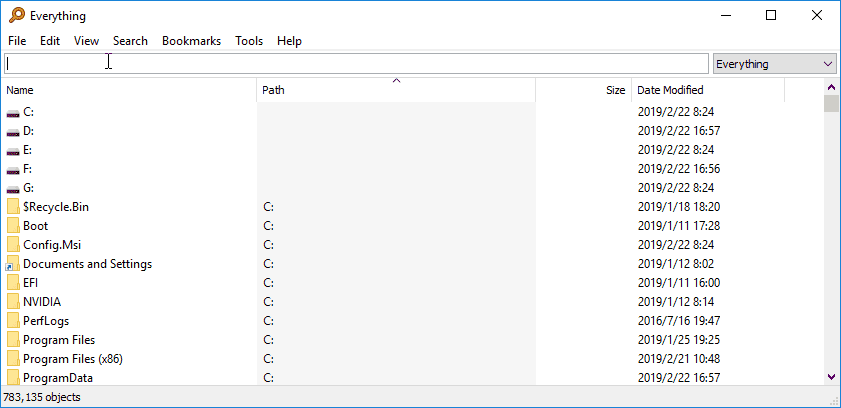Select the E: drive icon
The height and width of the screenshot is (408, 841).
(x=13, y=151)
